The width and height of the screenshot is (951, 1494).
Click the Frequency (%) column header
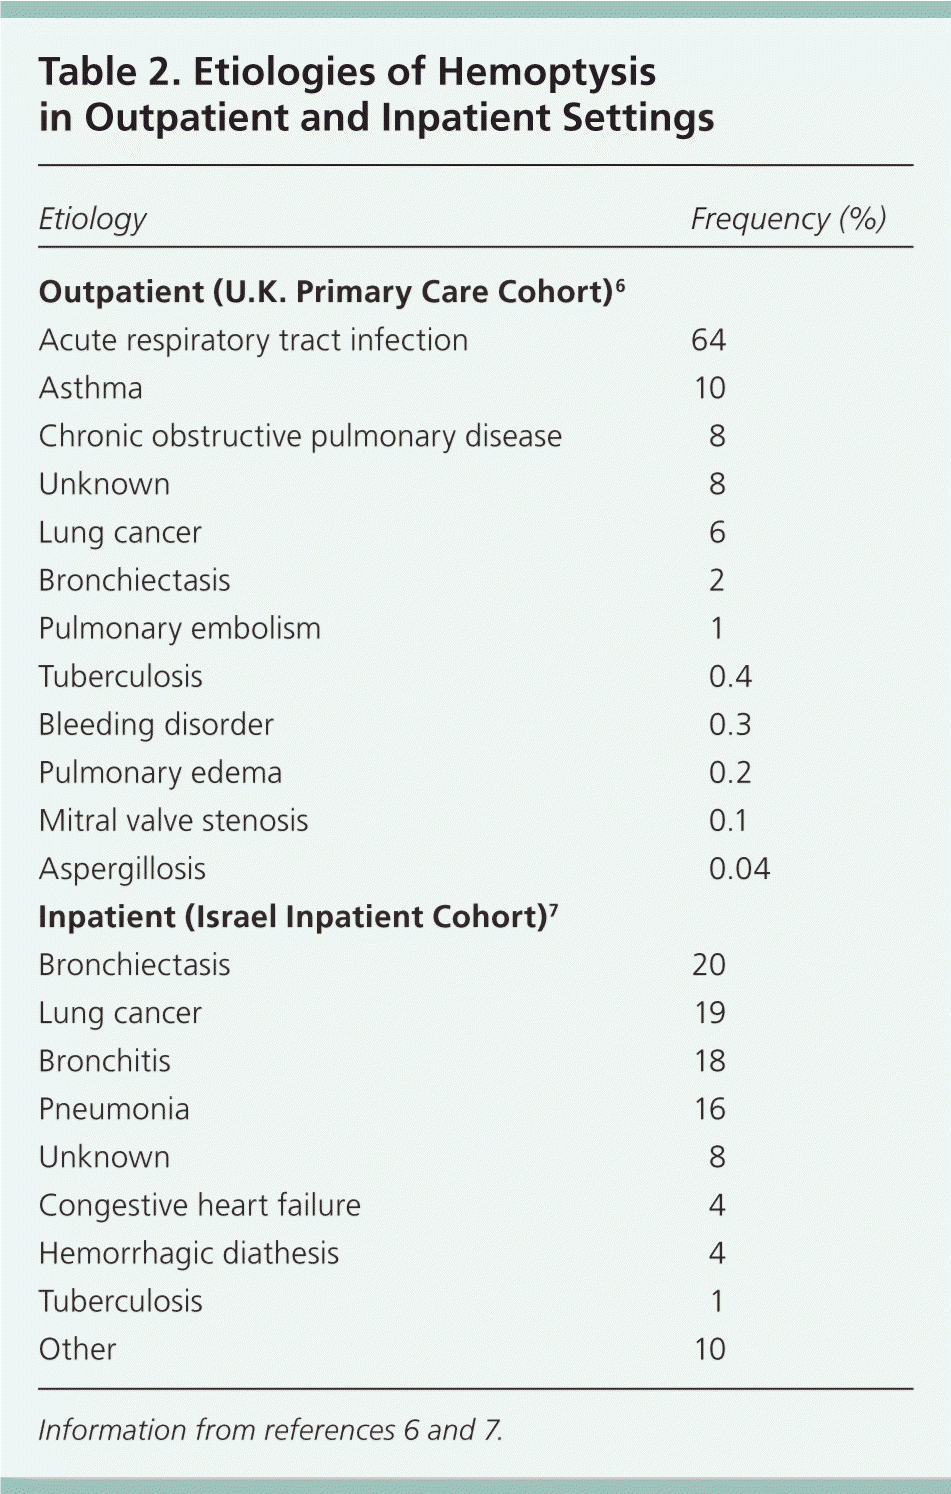788,219
